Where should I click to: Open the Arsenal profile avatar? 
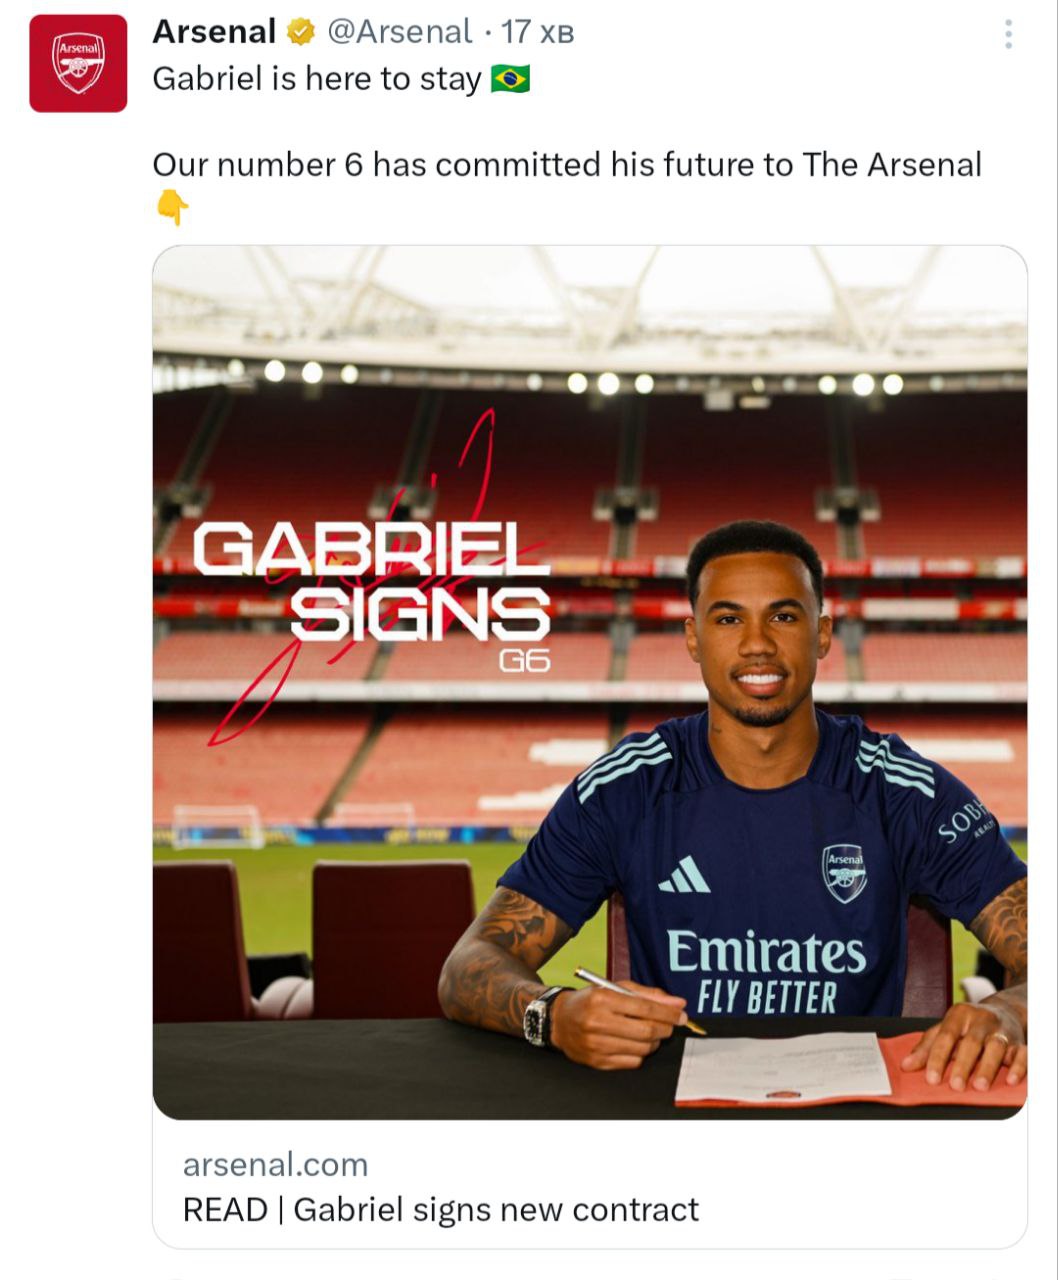click(x=78, y=63)
